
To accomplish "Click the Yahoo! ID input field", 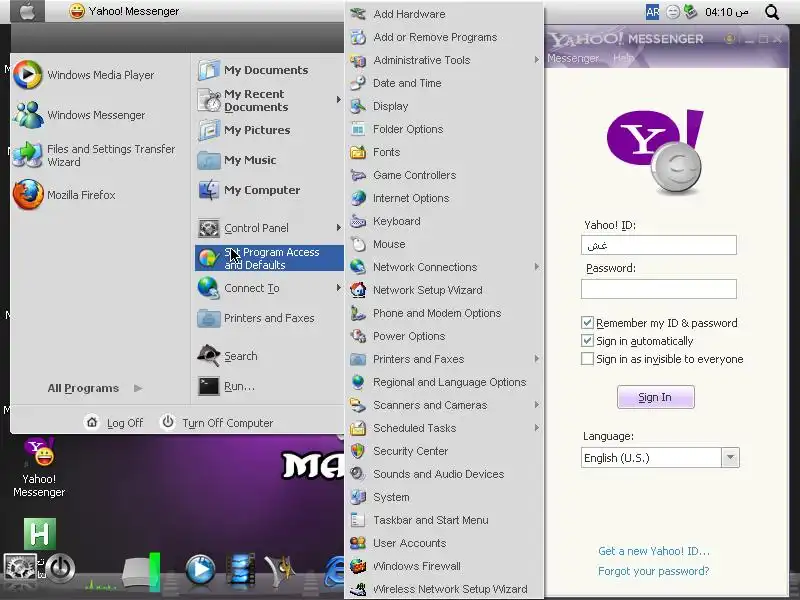I will [659, 245].
